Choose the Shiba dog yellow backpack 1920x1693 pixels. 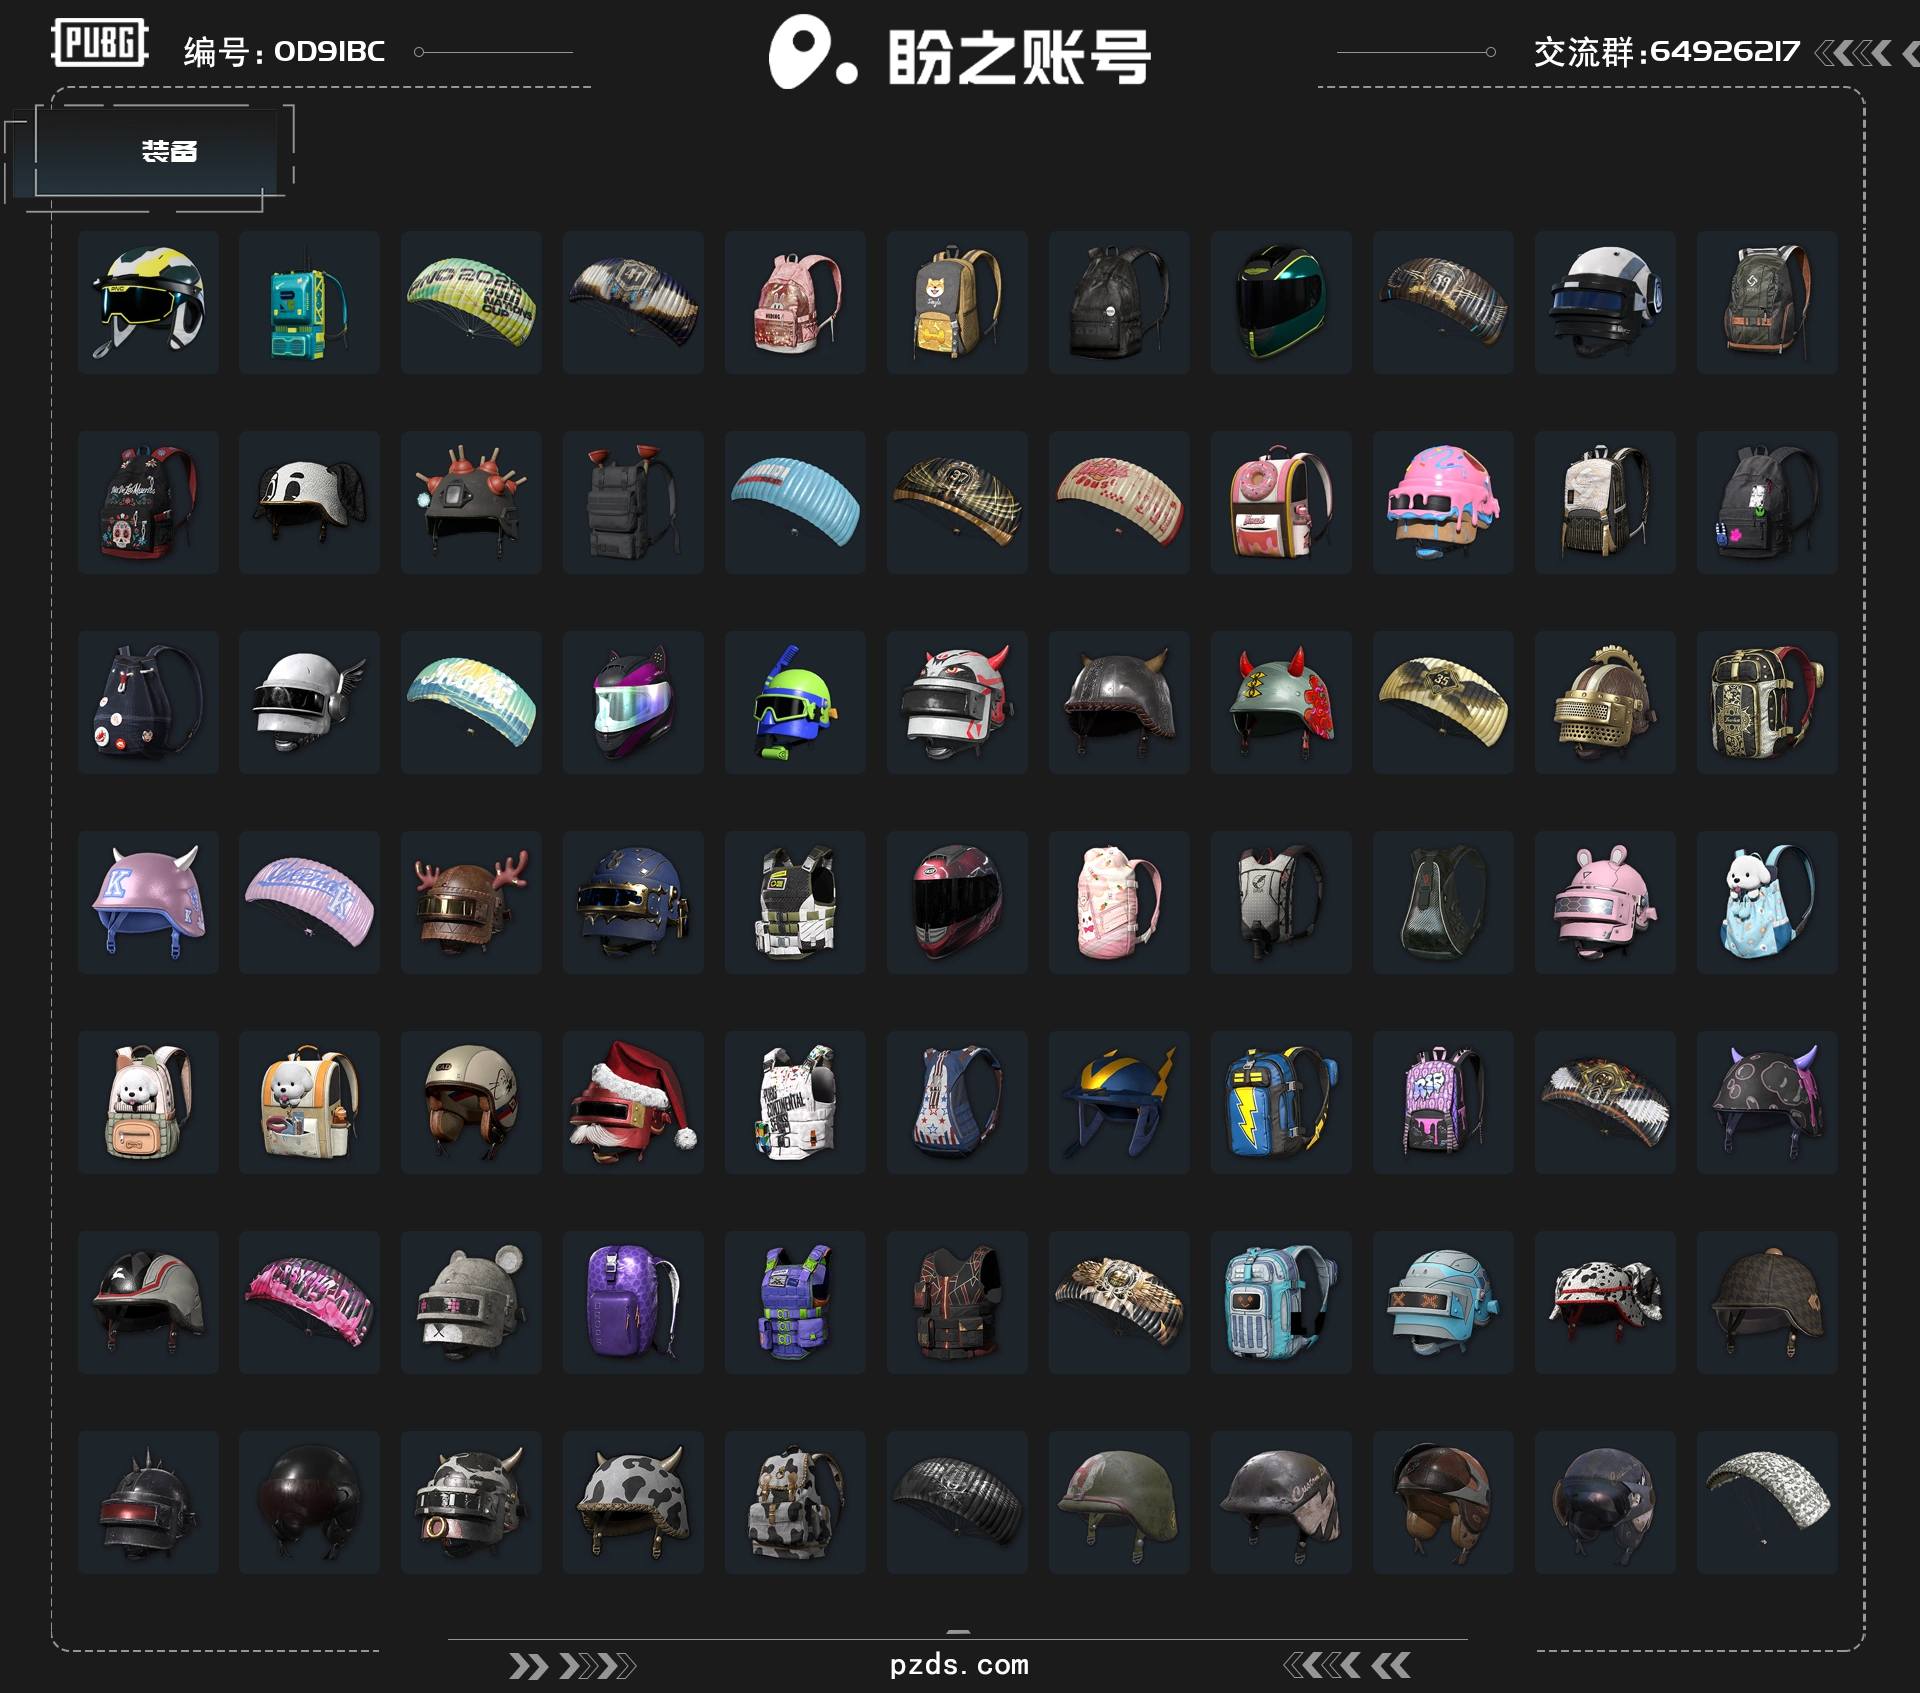tap(957, 302)
